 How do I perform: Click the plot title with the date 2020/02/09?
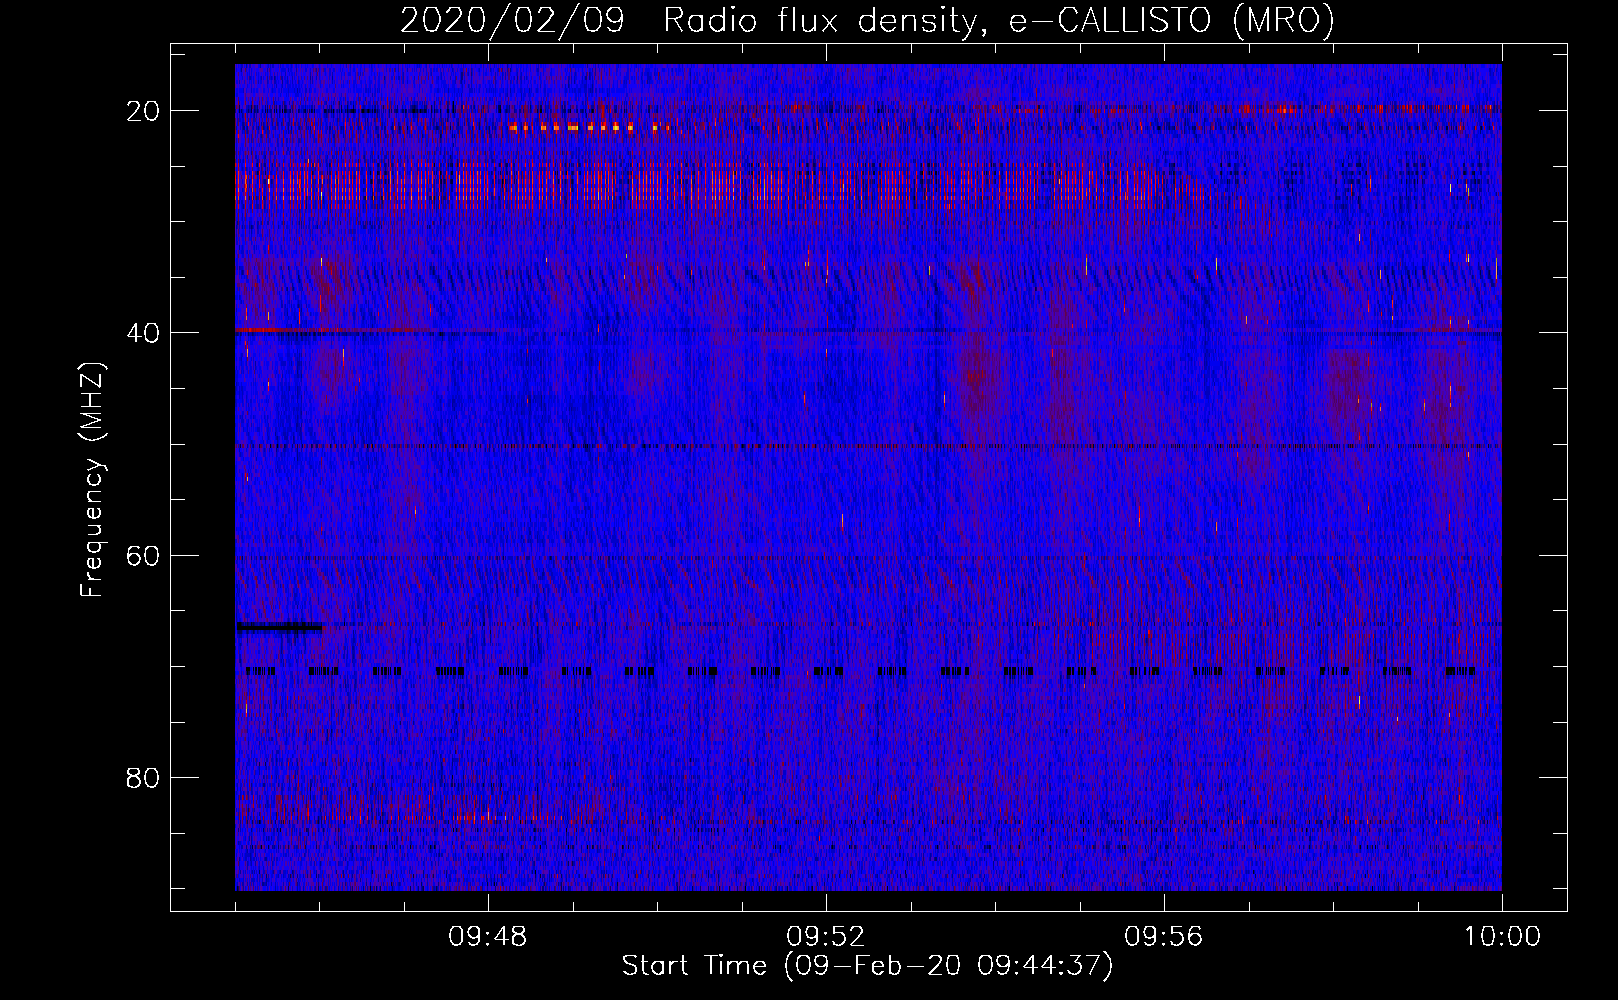click(x=867, y=20)
